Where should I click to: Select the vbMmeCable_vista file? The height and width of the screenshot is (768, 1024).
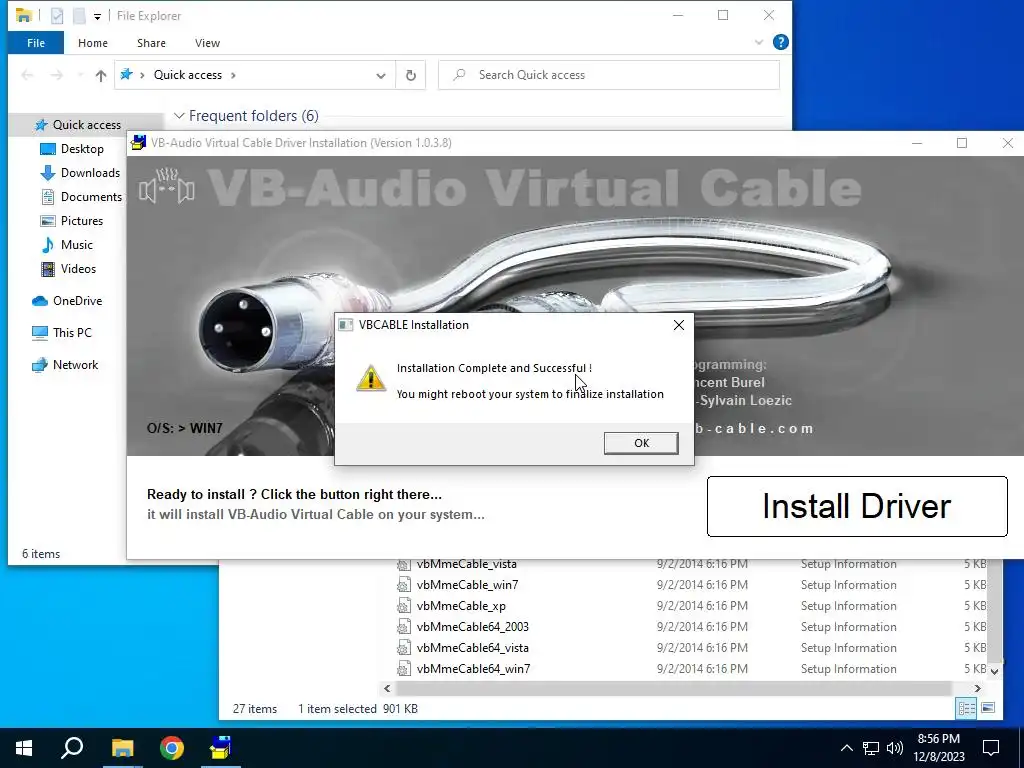pos(466,564)
